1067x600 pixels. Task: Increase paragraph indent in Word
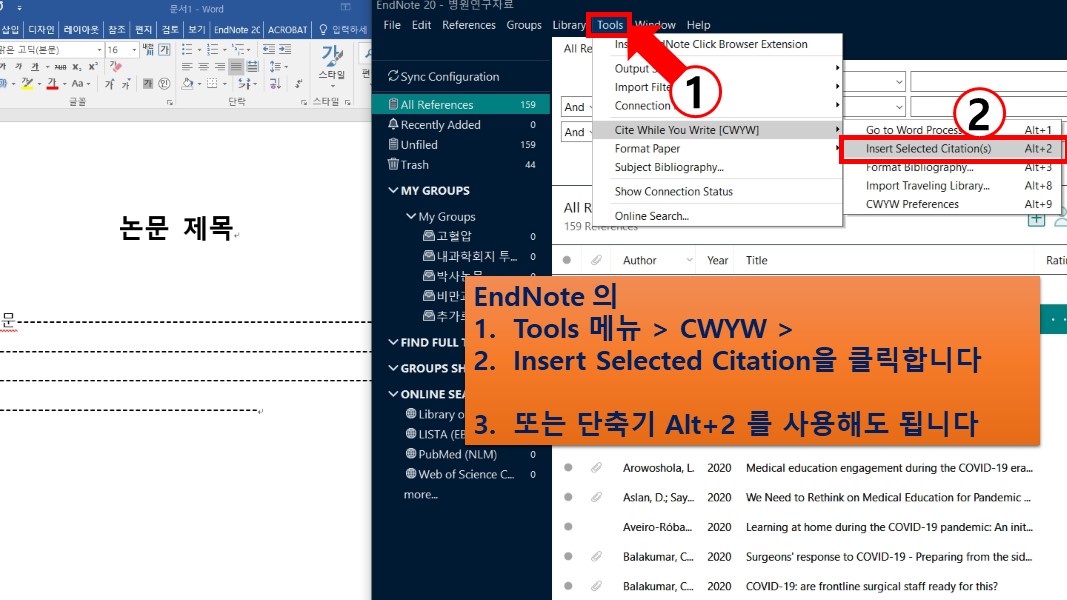coord(285,50)
